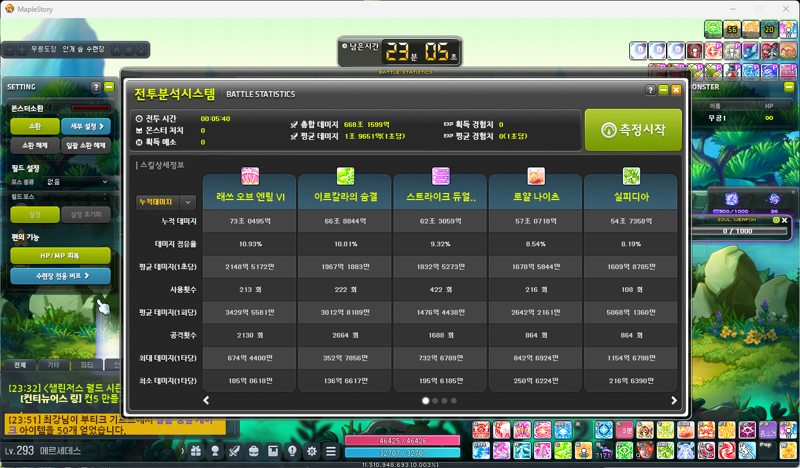Click the green toggle on Soul Weapon gauge
Screen dimensions: 800x468
(776, 220)
